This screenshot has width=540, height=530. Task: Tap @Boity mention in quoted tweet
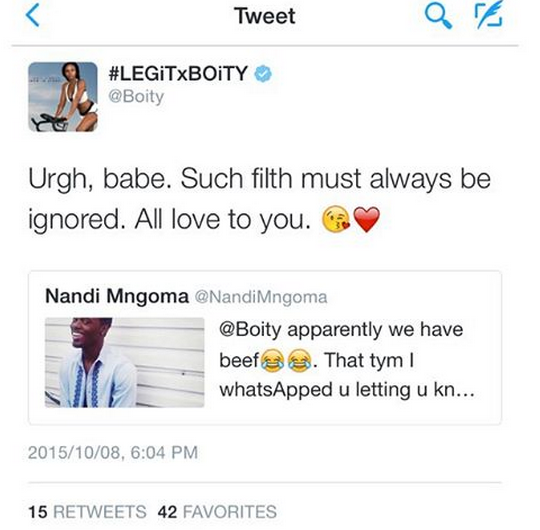pyautogui.click(x=251, y=330)
